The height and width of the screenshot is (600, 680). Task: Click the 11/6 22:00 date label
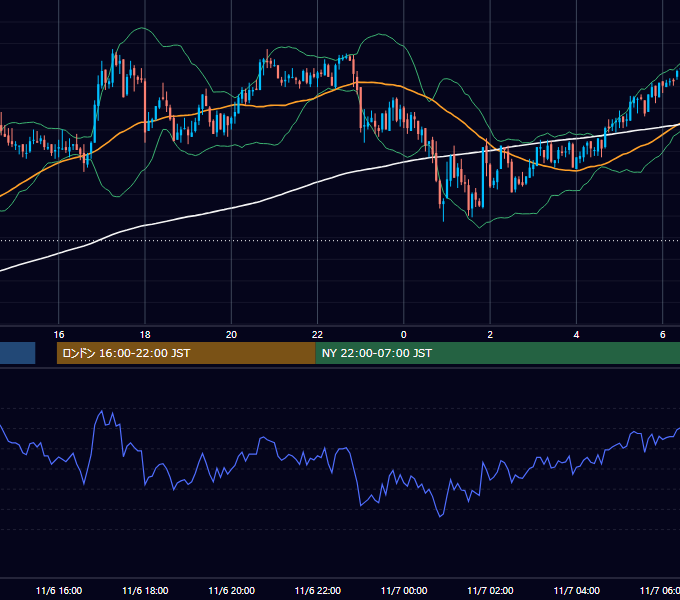317,590
